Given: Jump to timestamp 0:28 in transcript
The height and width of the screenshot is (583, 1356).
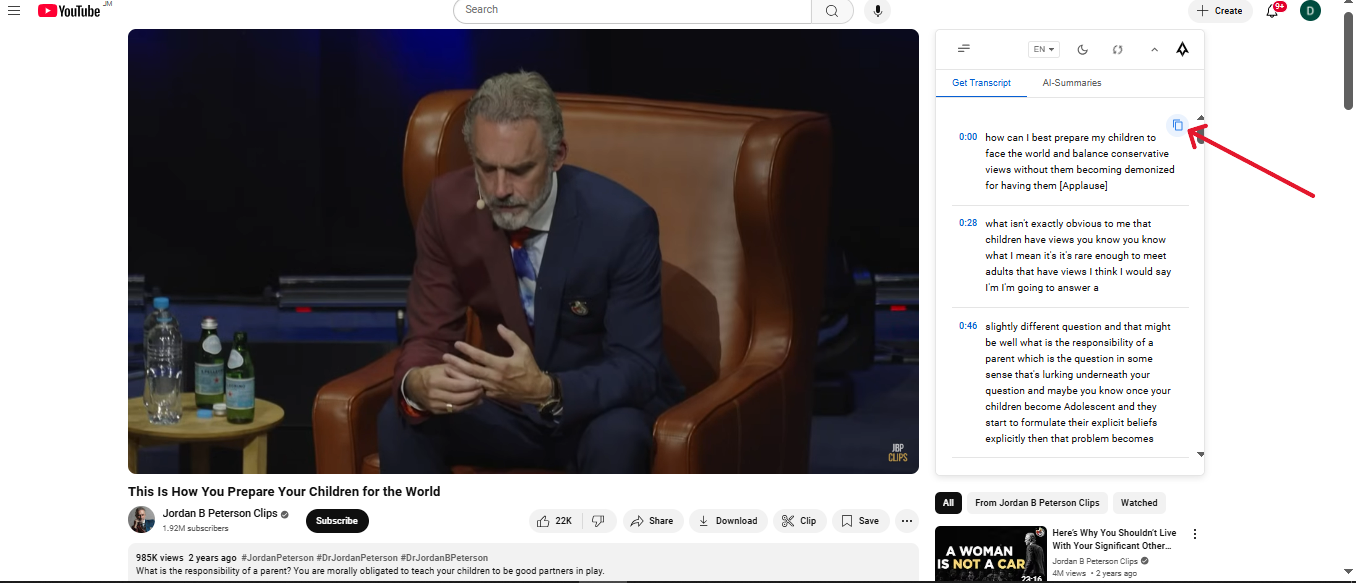Looking at the screenshot, I should (968, 223).
